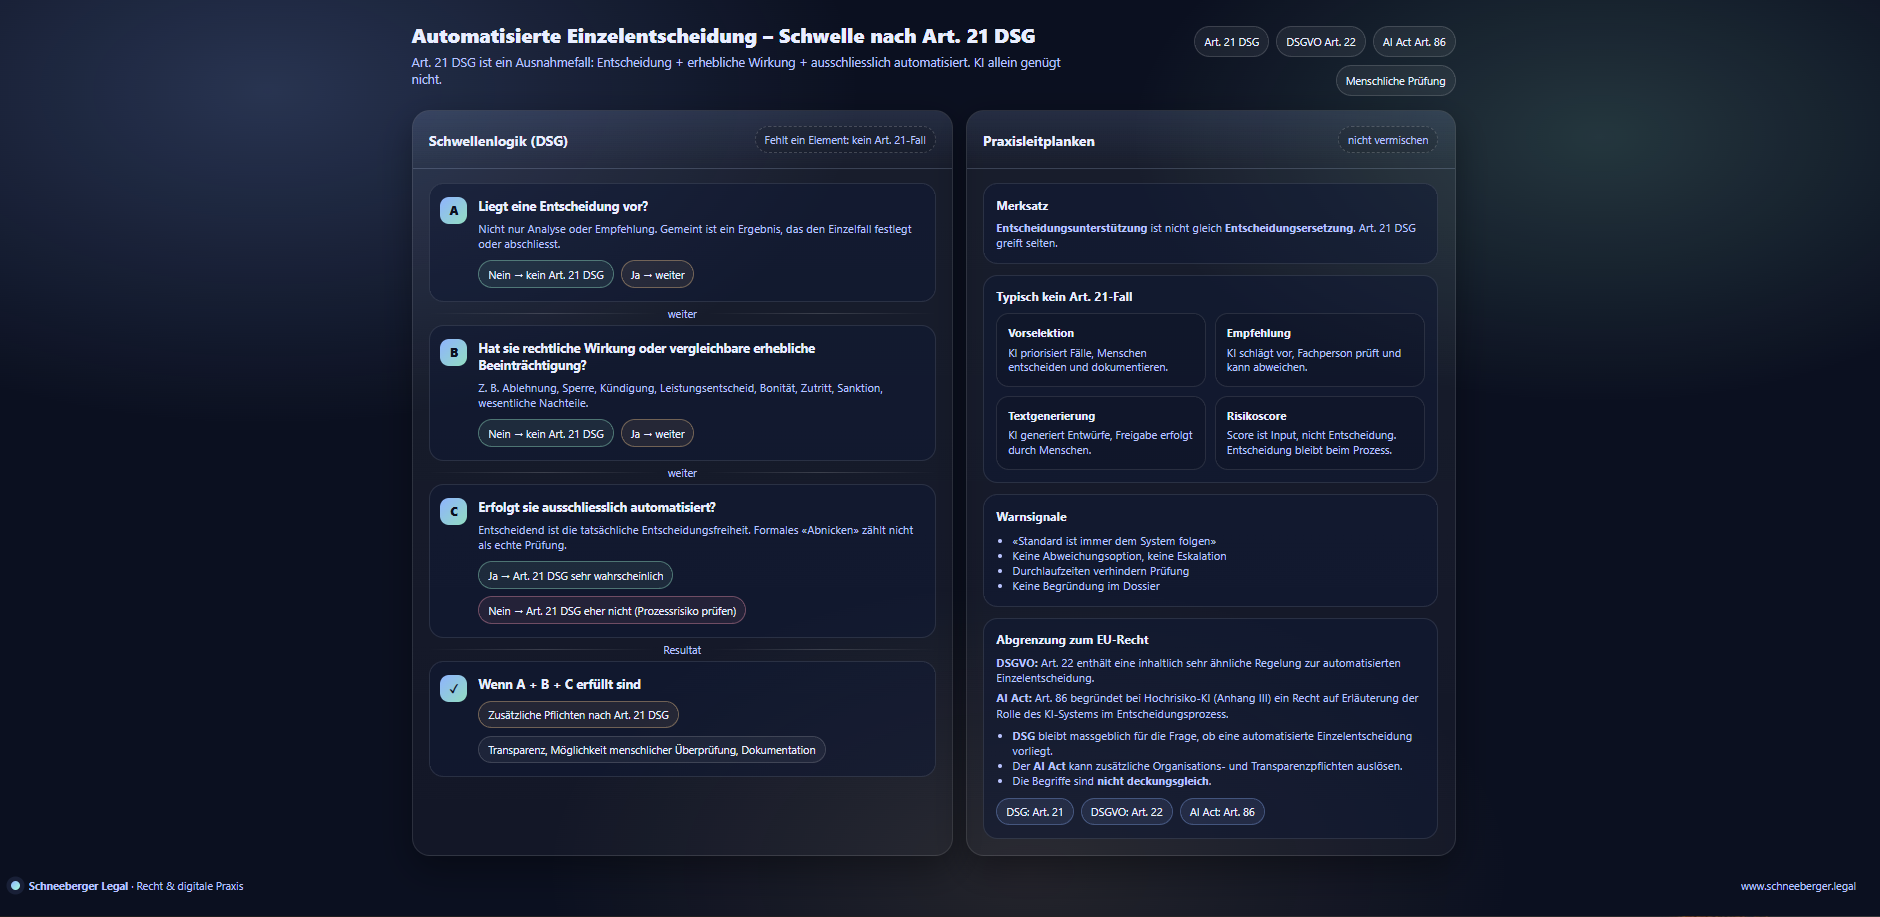Click the question "Liegt eine Entscheidung vor?"
Screen dimensions: 1880x917
click(x=563, y=206)
